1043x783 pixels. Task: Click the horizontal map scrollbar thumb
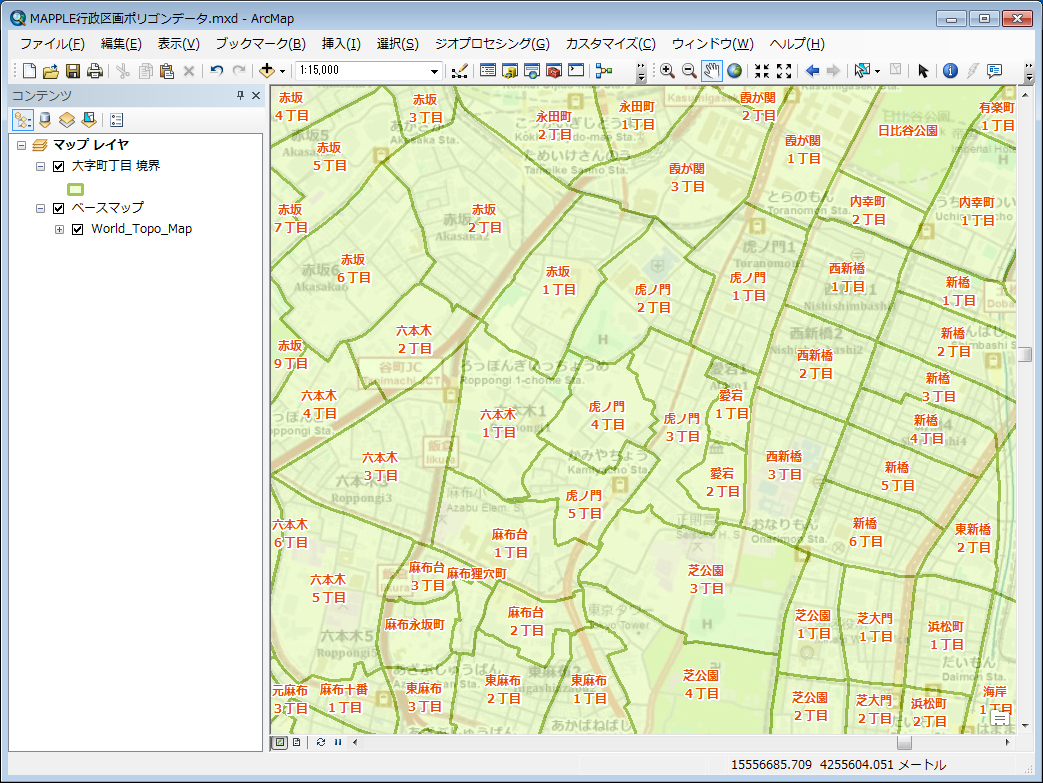click(x=904, y=742)
